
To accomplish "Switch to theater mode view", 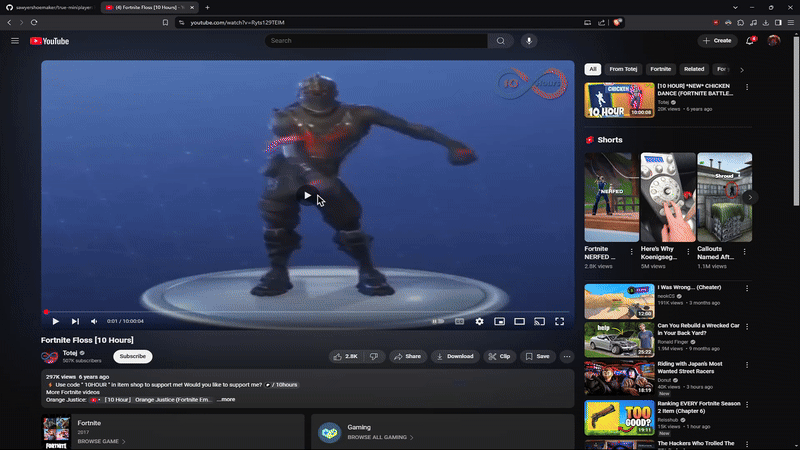I will pos(519,321).
